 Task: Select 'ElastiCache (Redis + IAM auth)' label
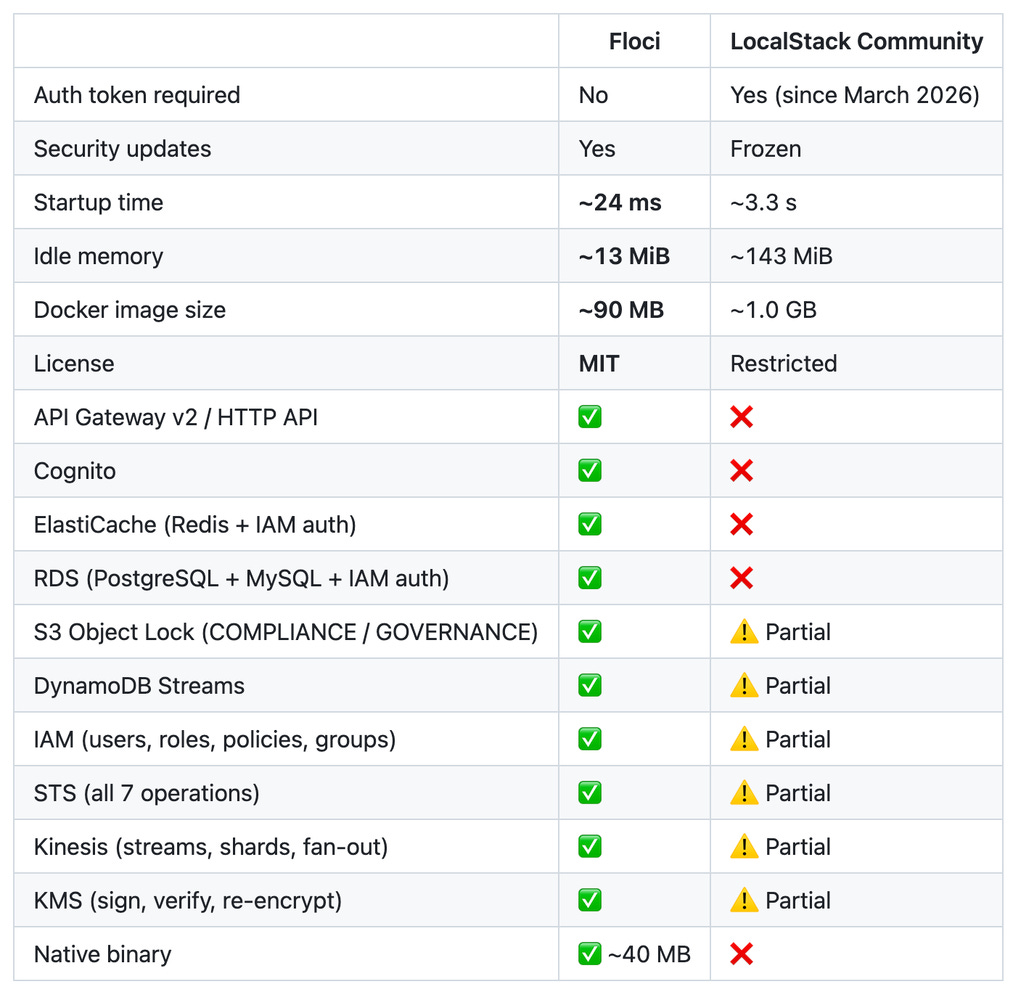point(195,524)
